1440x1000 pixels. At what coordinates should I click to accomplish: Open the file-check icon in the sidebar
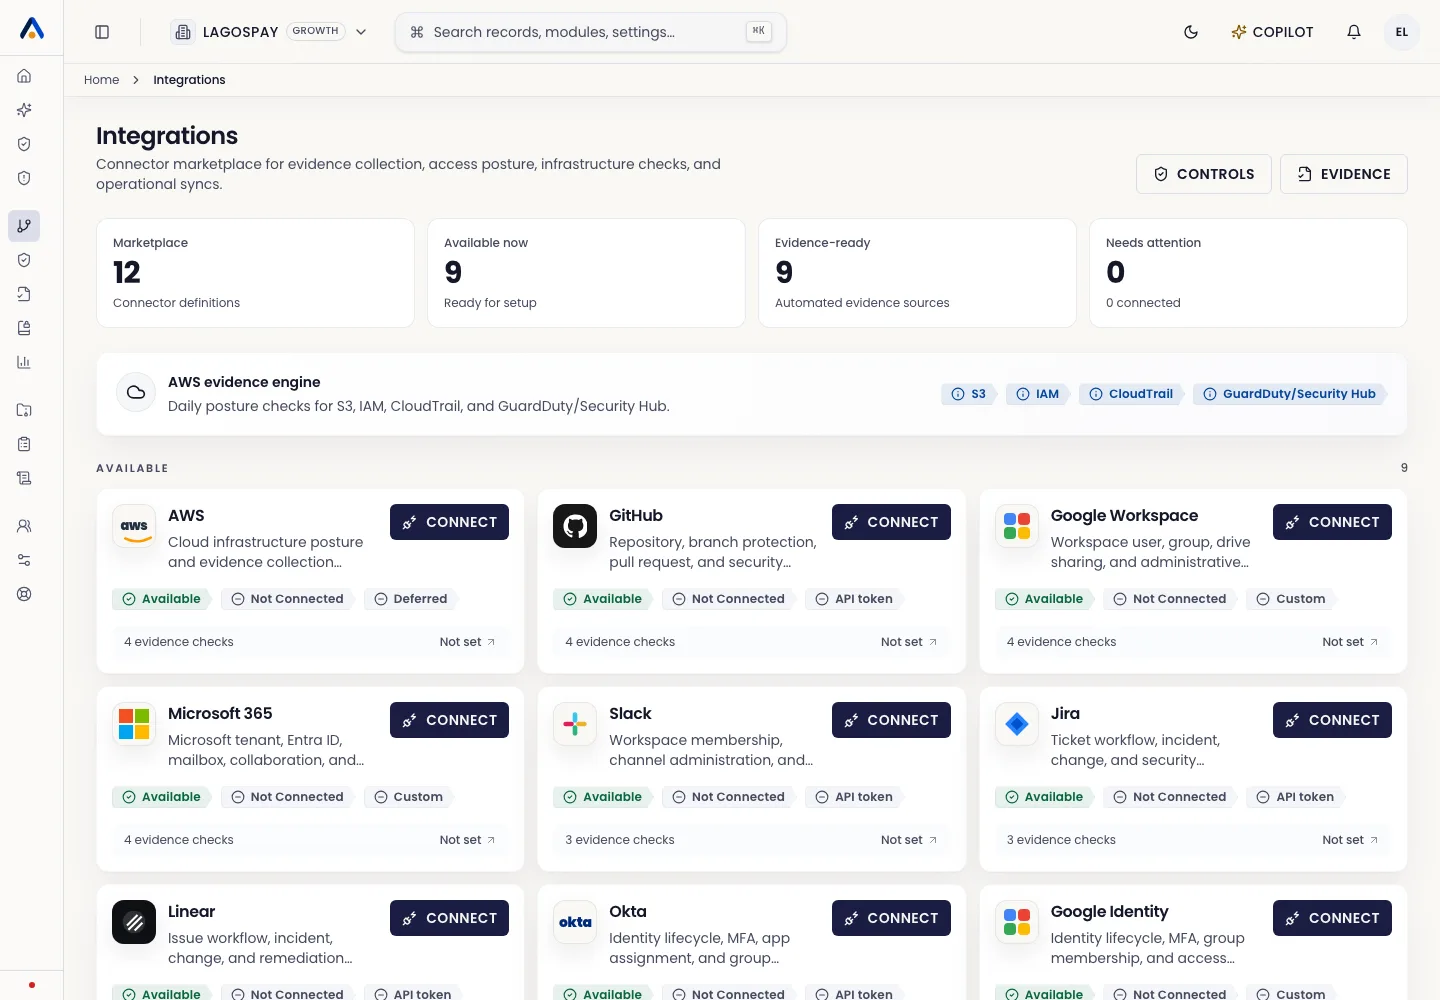tap(24, 294)
